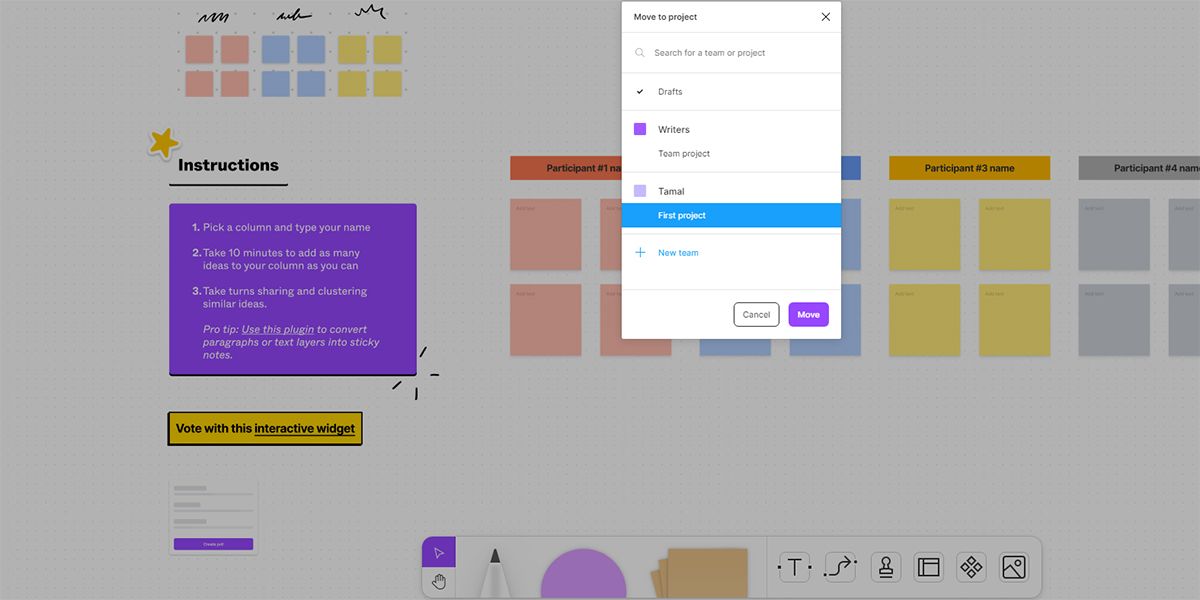Screen dimensions: 1200x600
Task: Click the checkmark beside Drafts
Action: coord(640,92)
